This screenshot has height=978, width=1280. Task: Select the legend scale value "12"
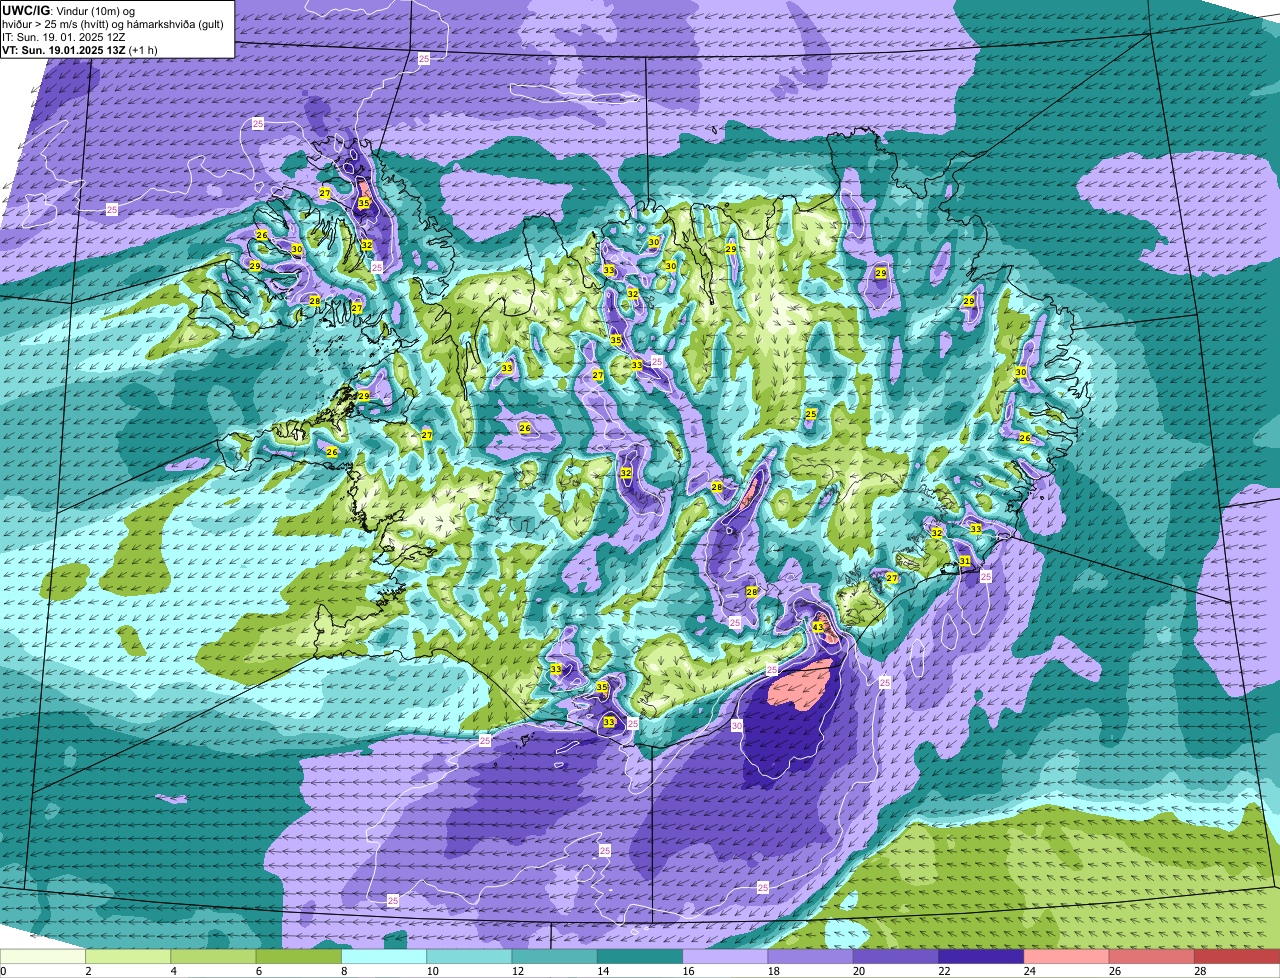click(x=516, y=971)
